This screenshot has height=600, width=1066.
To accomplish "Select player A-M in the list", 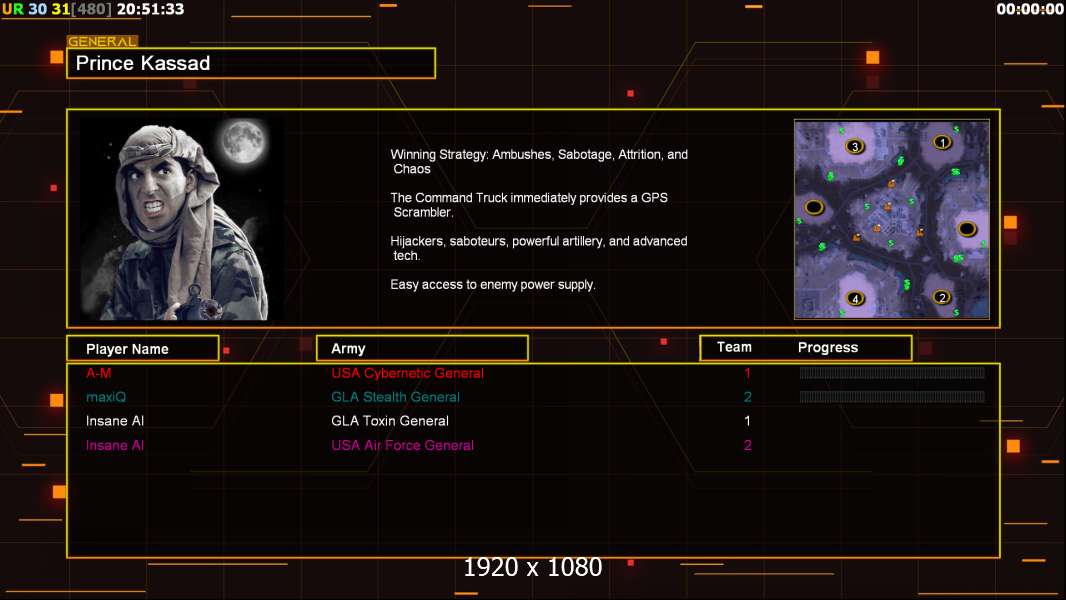I will (99, 373).
